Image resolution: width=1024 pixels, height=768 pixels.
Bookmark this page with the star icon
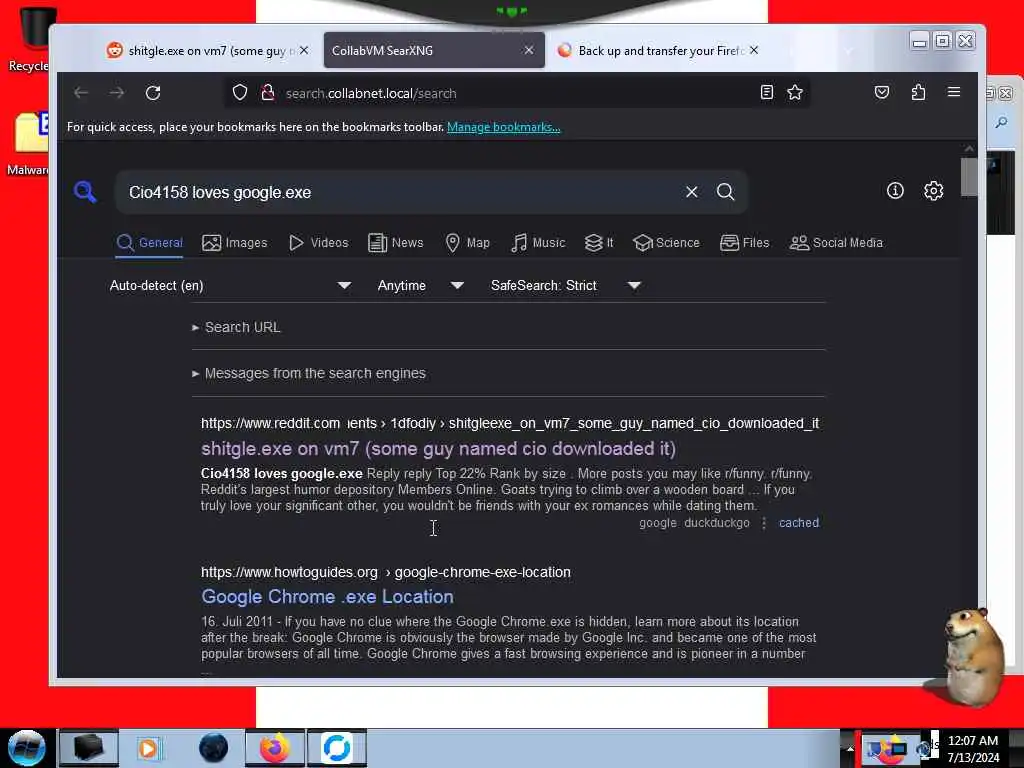(795, 92)
